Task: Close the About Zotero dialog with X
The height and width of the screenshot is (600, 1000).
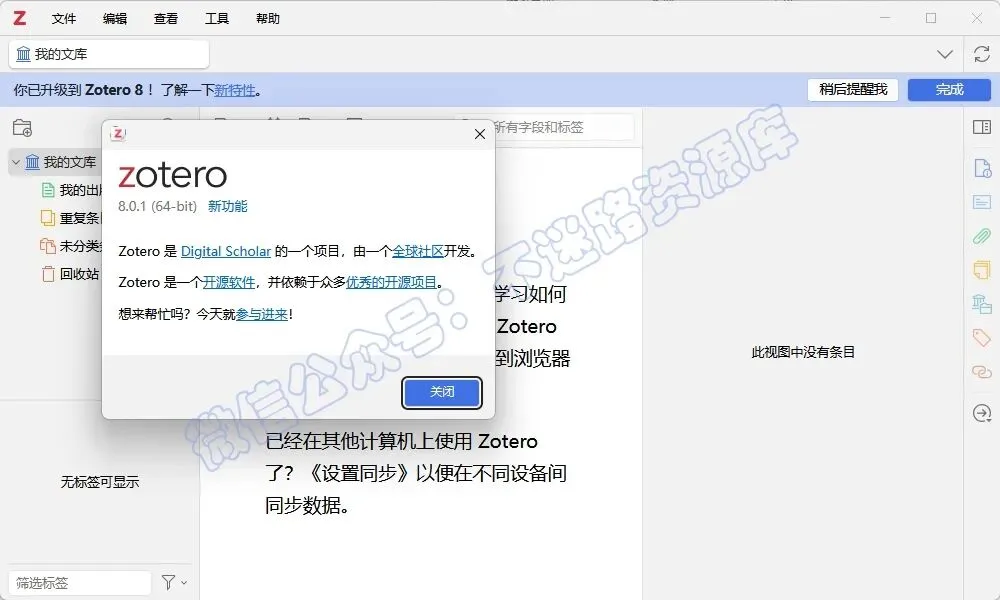Action: (480, 134)
